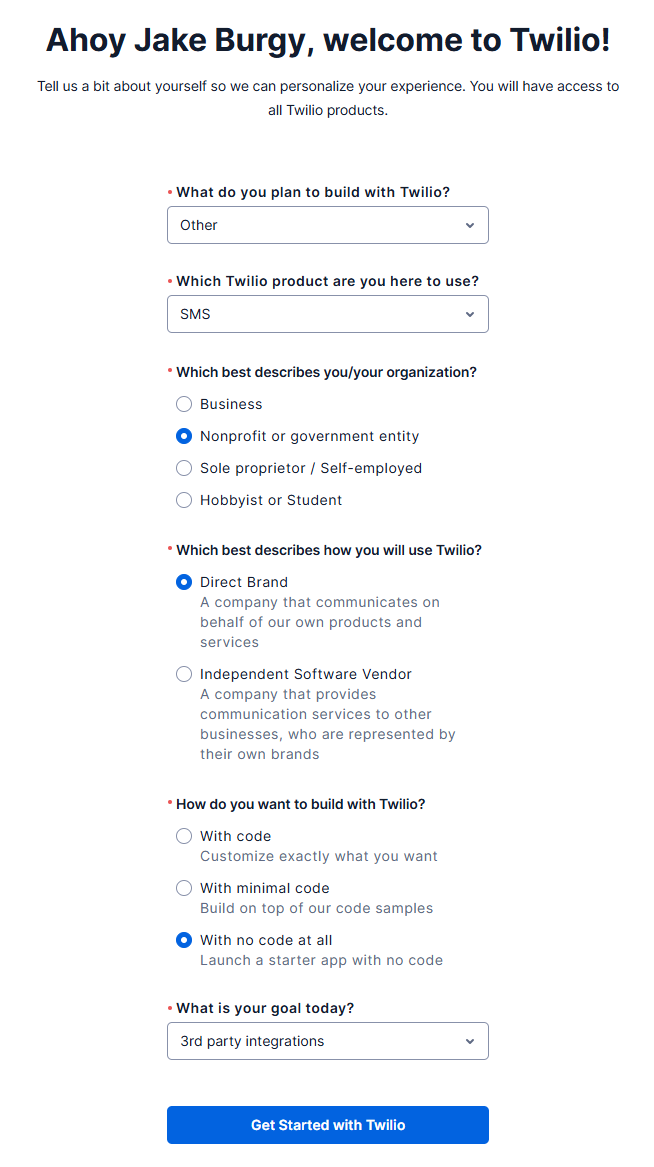Select the Business radio button
The height and width of the screenshot is (1167, 654).
[x=184, y=404]
